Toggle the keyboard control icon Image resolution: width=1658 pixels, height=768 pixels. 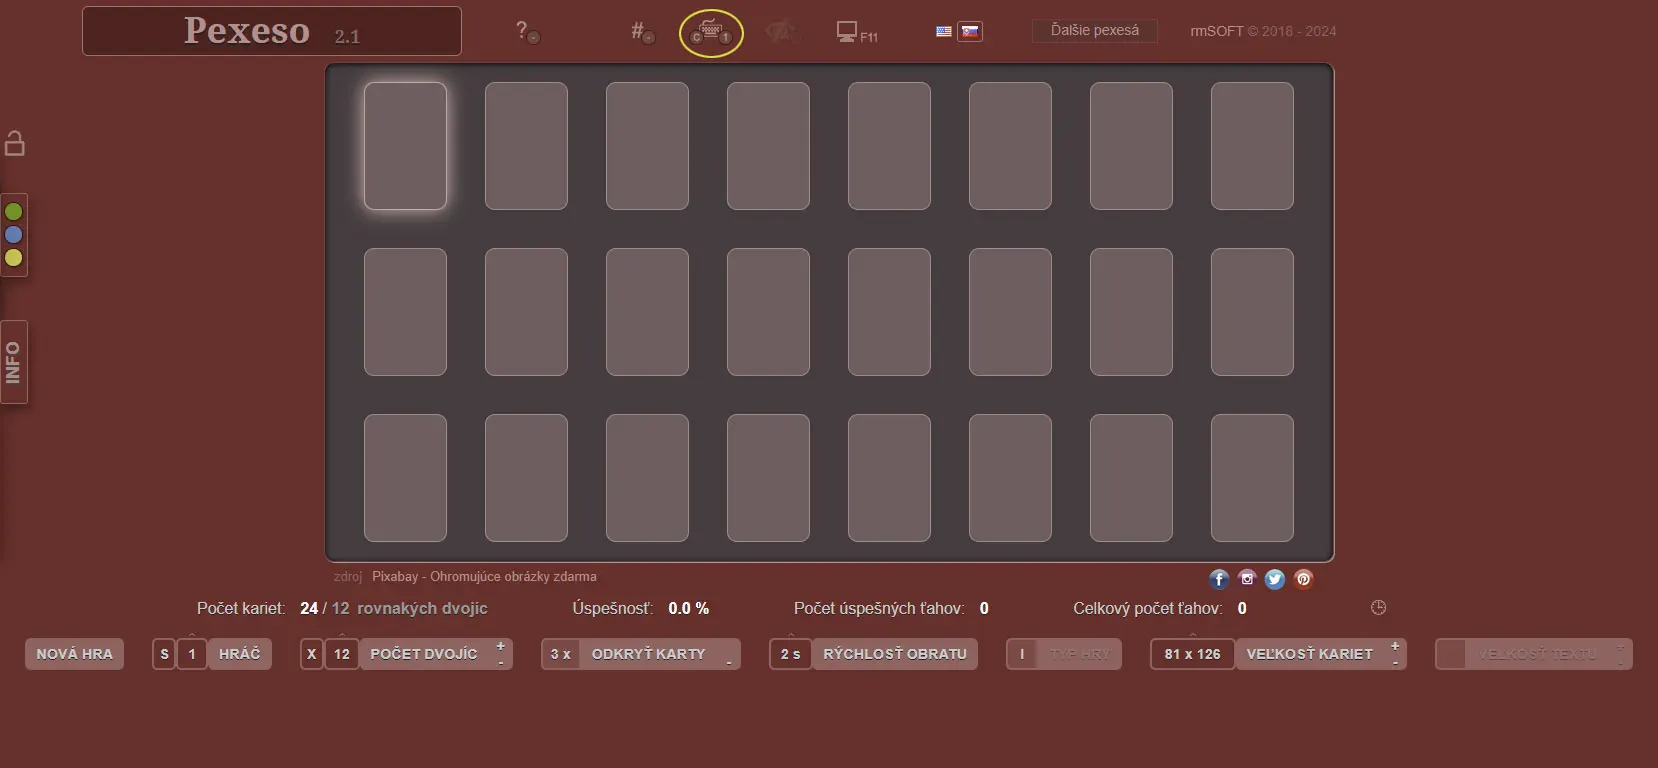tap(711, 33)
